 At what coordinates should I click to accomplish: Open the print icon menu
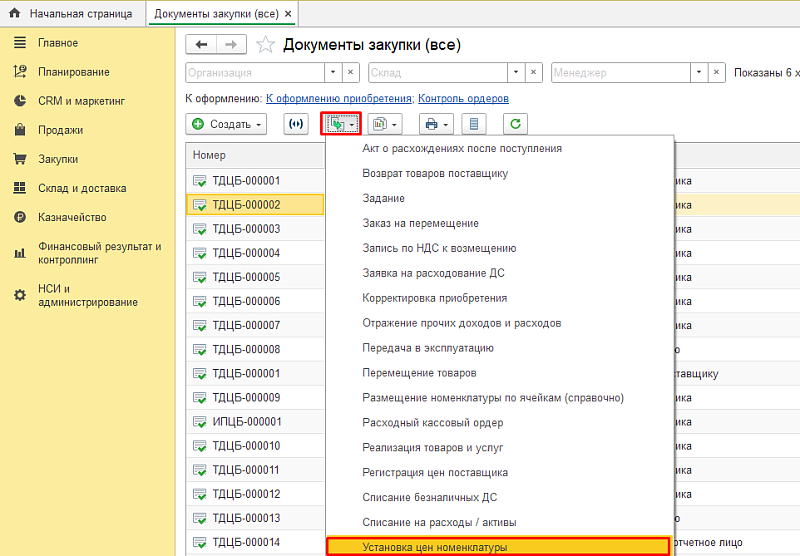[x=436, y=124]
